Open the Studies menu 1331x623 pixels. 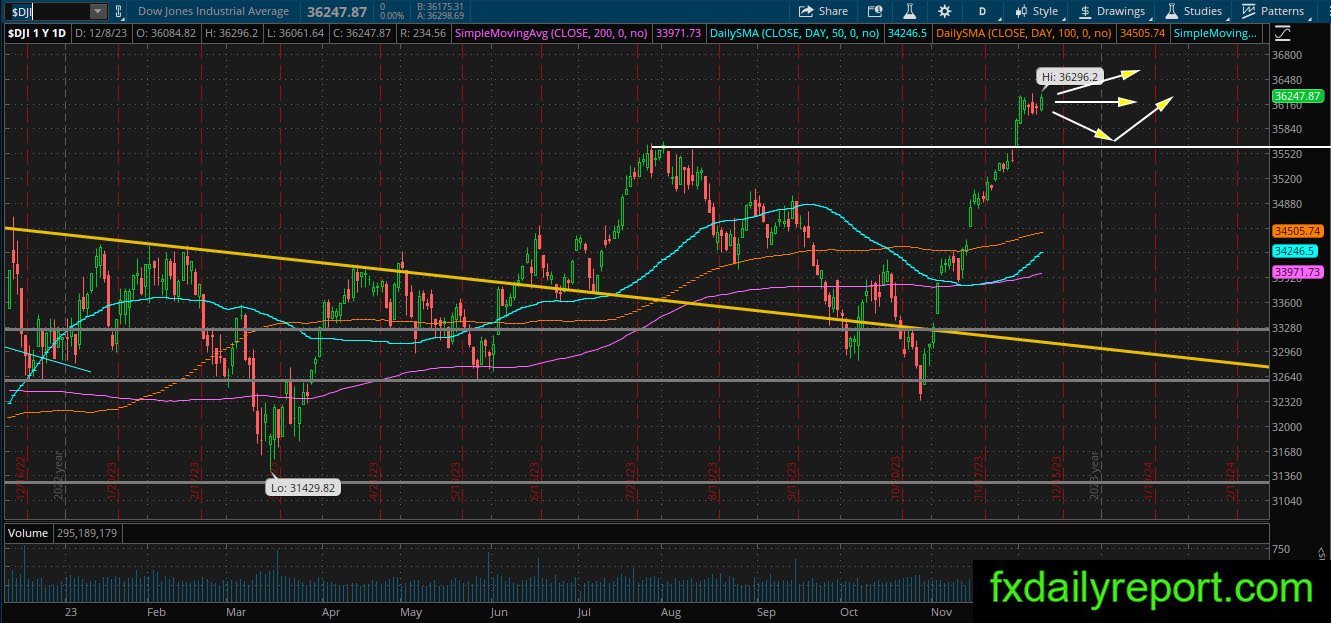pos(1194,11)
